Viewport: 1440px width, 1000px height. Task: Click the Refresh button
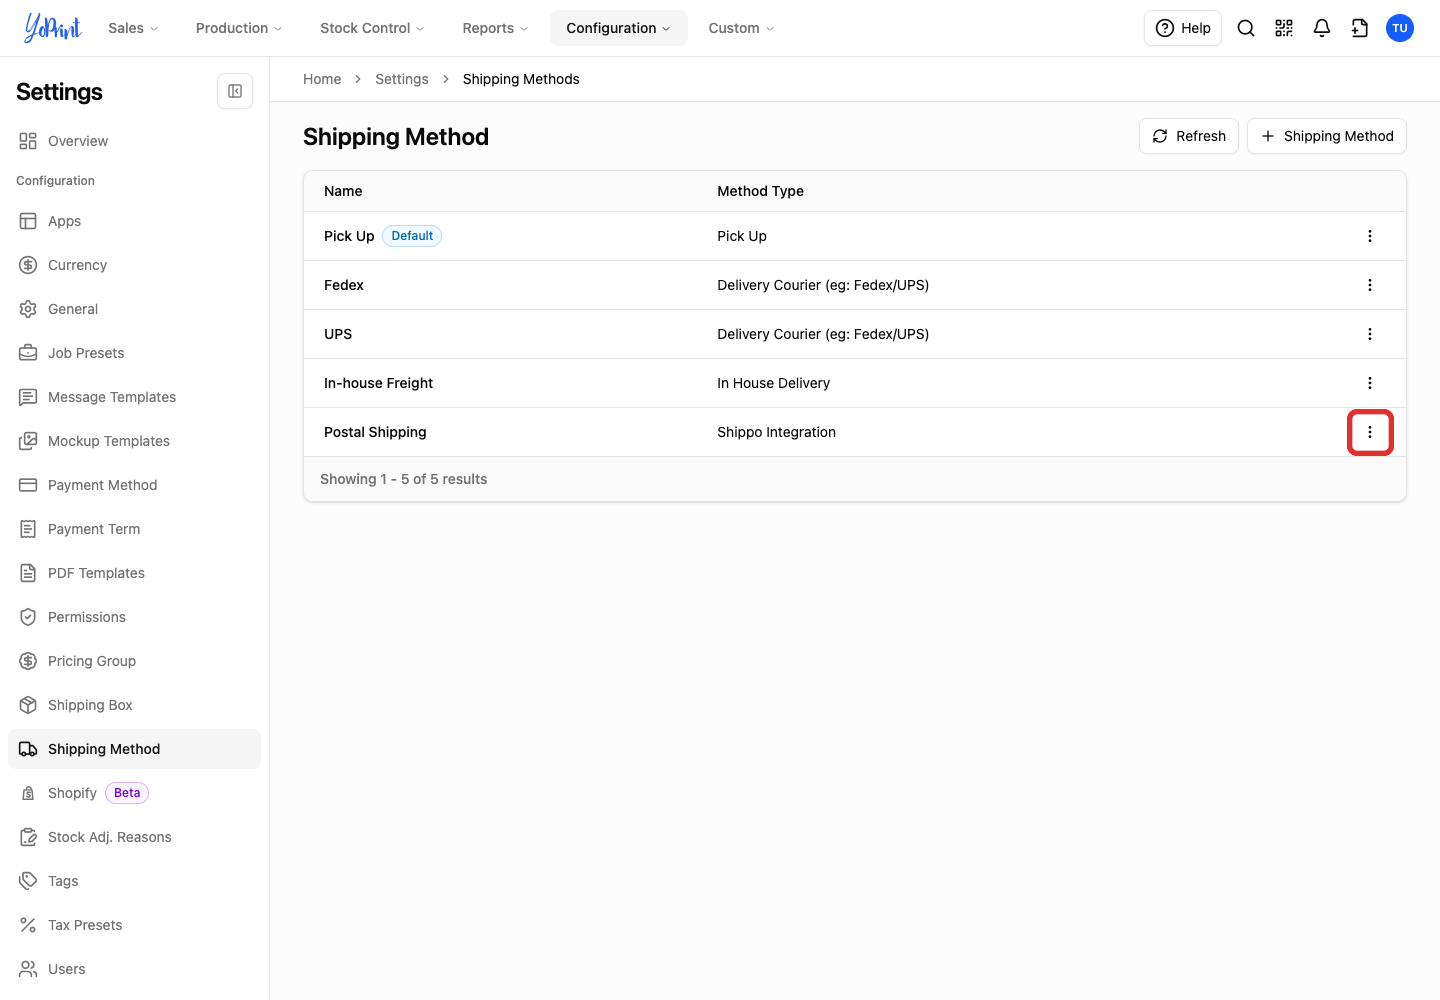[x=1189, y=136]
